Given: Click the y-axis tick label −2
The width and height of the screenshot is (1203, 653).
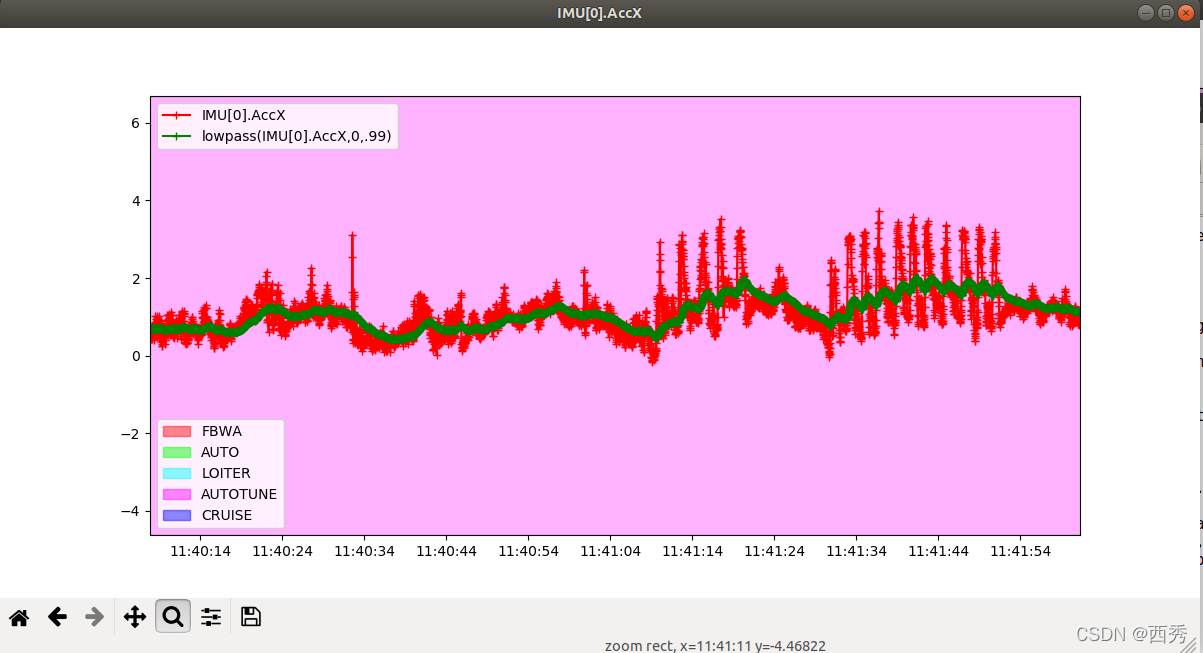Looking at the screenshot, I should (x=130, y=434).
